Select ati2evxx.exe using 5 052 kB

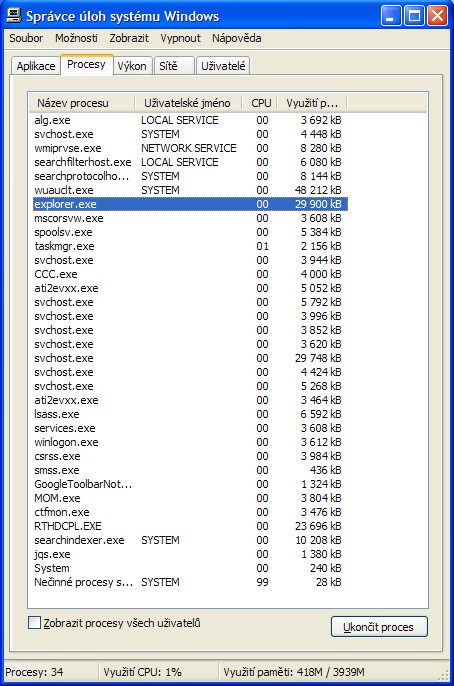190,288
